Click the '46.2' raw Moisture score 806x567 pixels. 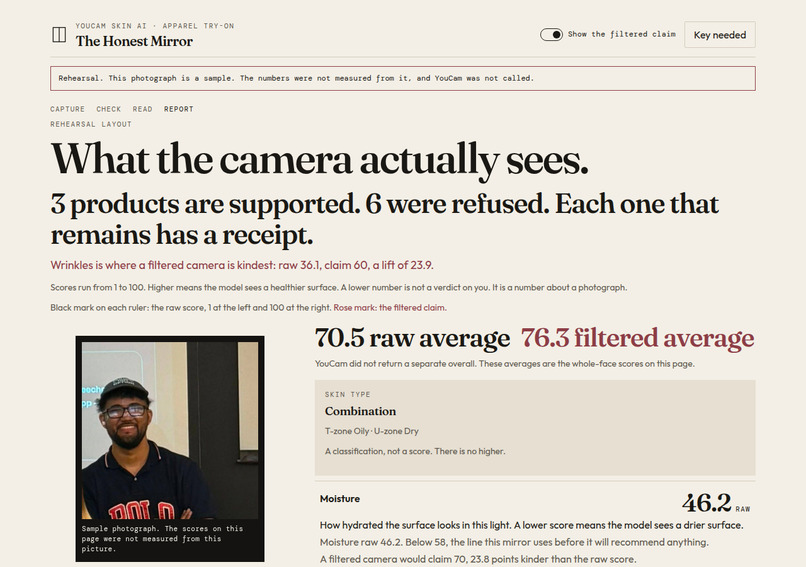point(707,503)
